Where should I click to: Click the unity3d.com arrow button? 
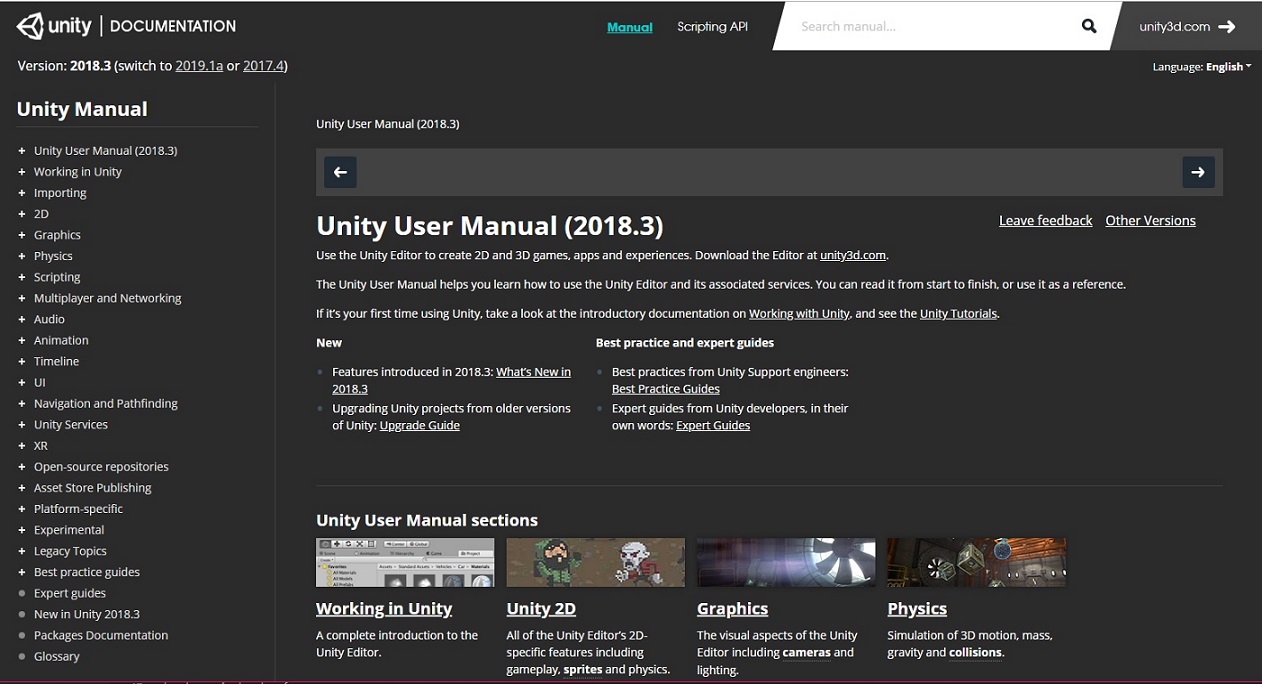point(1227,26)
